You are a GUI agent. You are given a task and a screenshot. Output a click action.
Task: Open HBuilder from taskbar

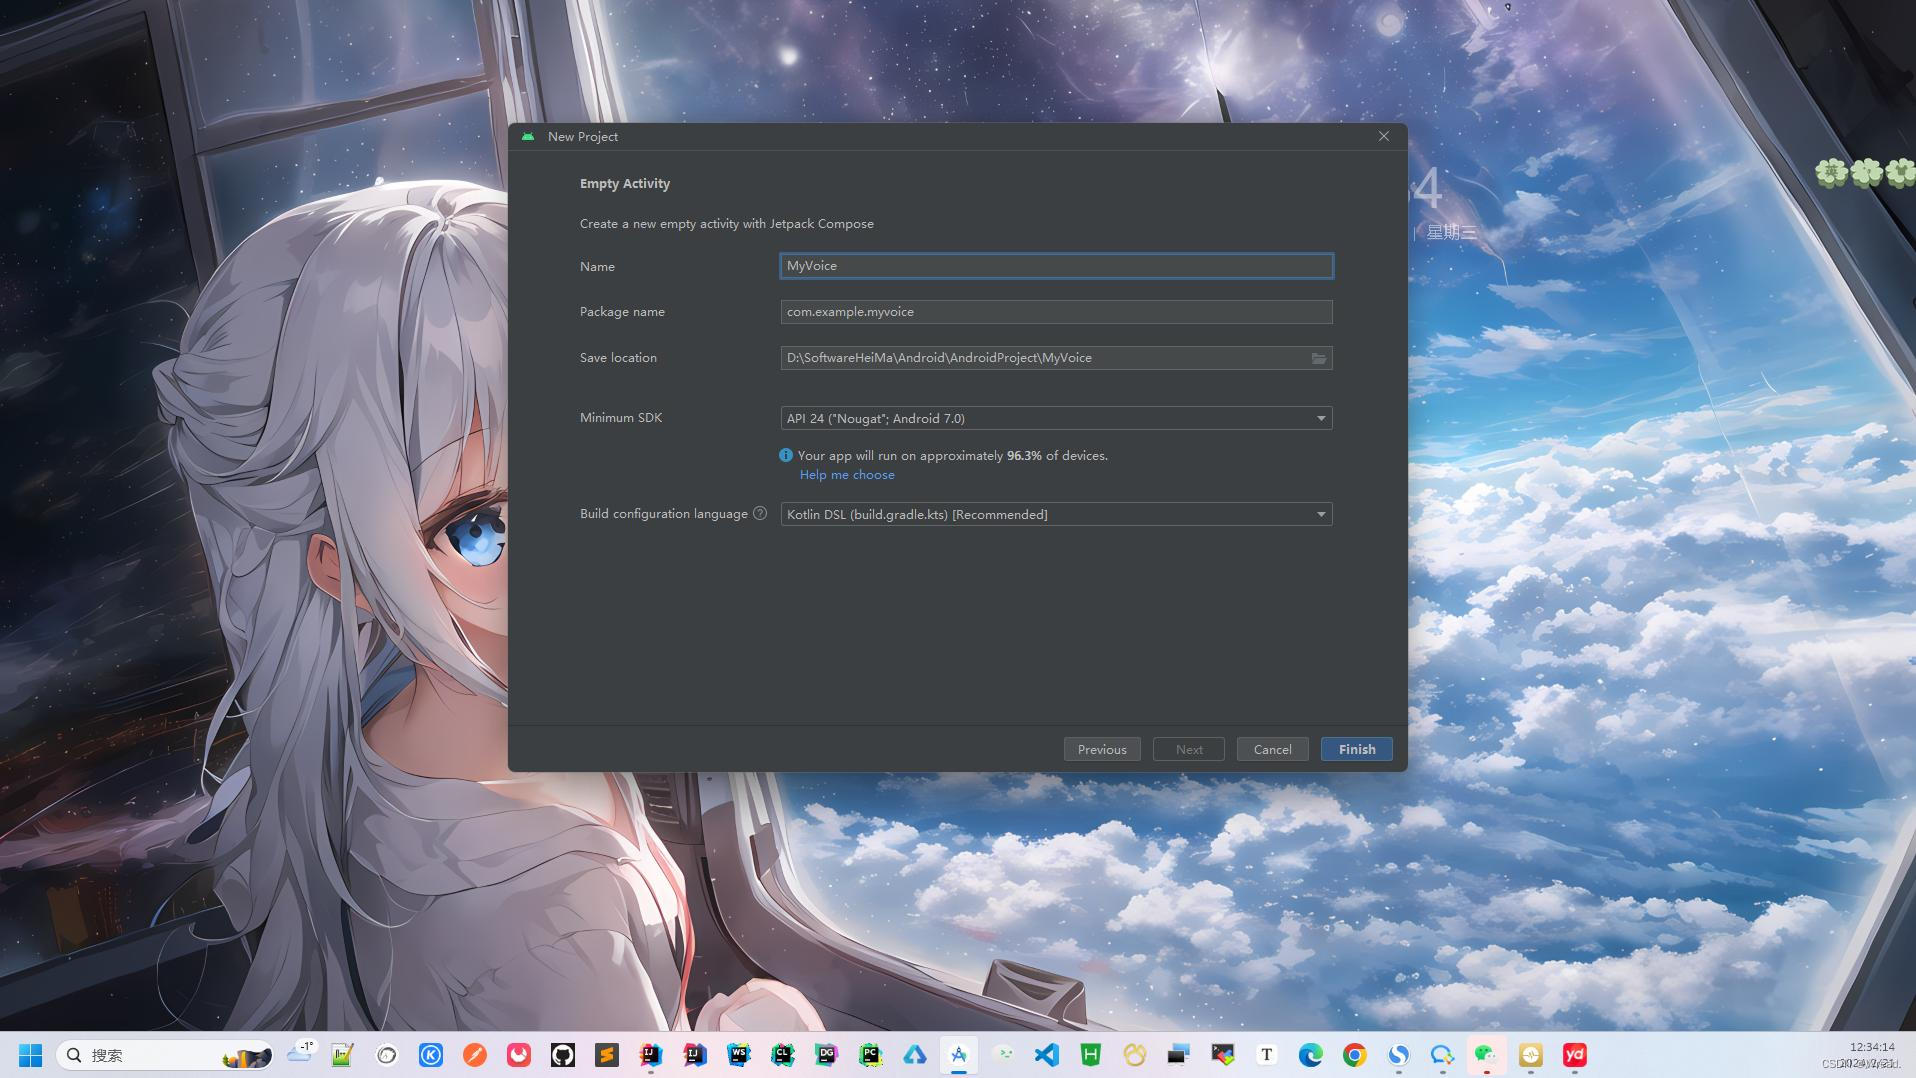(1091, 1055)
